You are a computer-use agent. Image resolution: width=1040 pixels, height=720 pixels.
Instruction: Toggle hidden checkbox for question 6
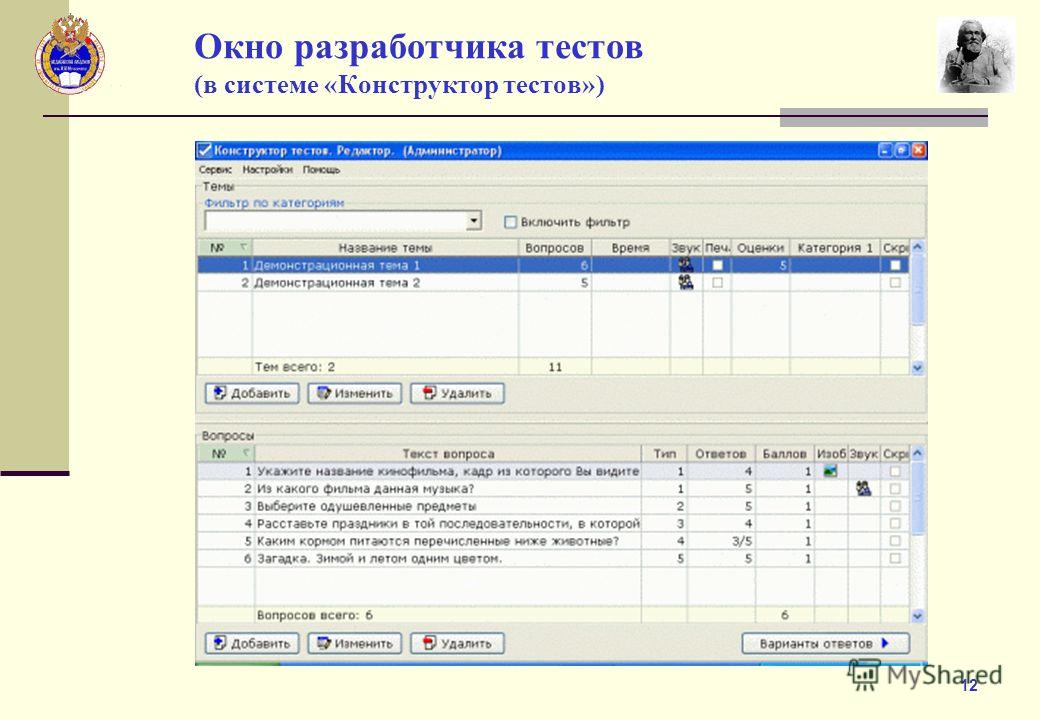click(x=895, y=558)
